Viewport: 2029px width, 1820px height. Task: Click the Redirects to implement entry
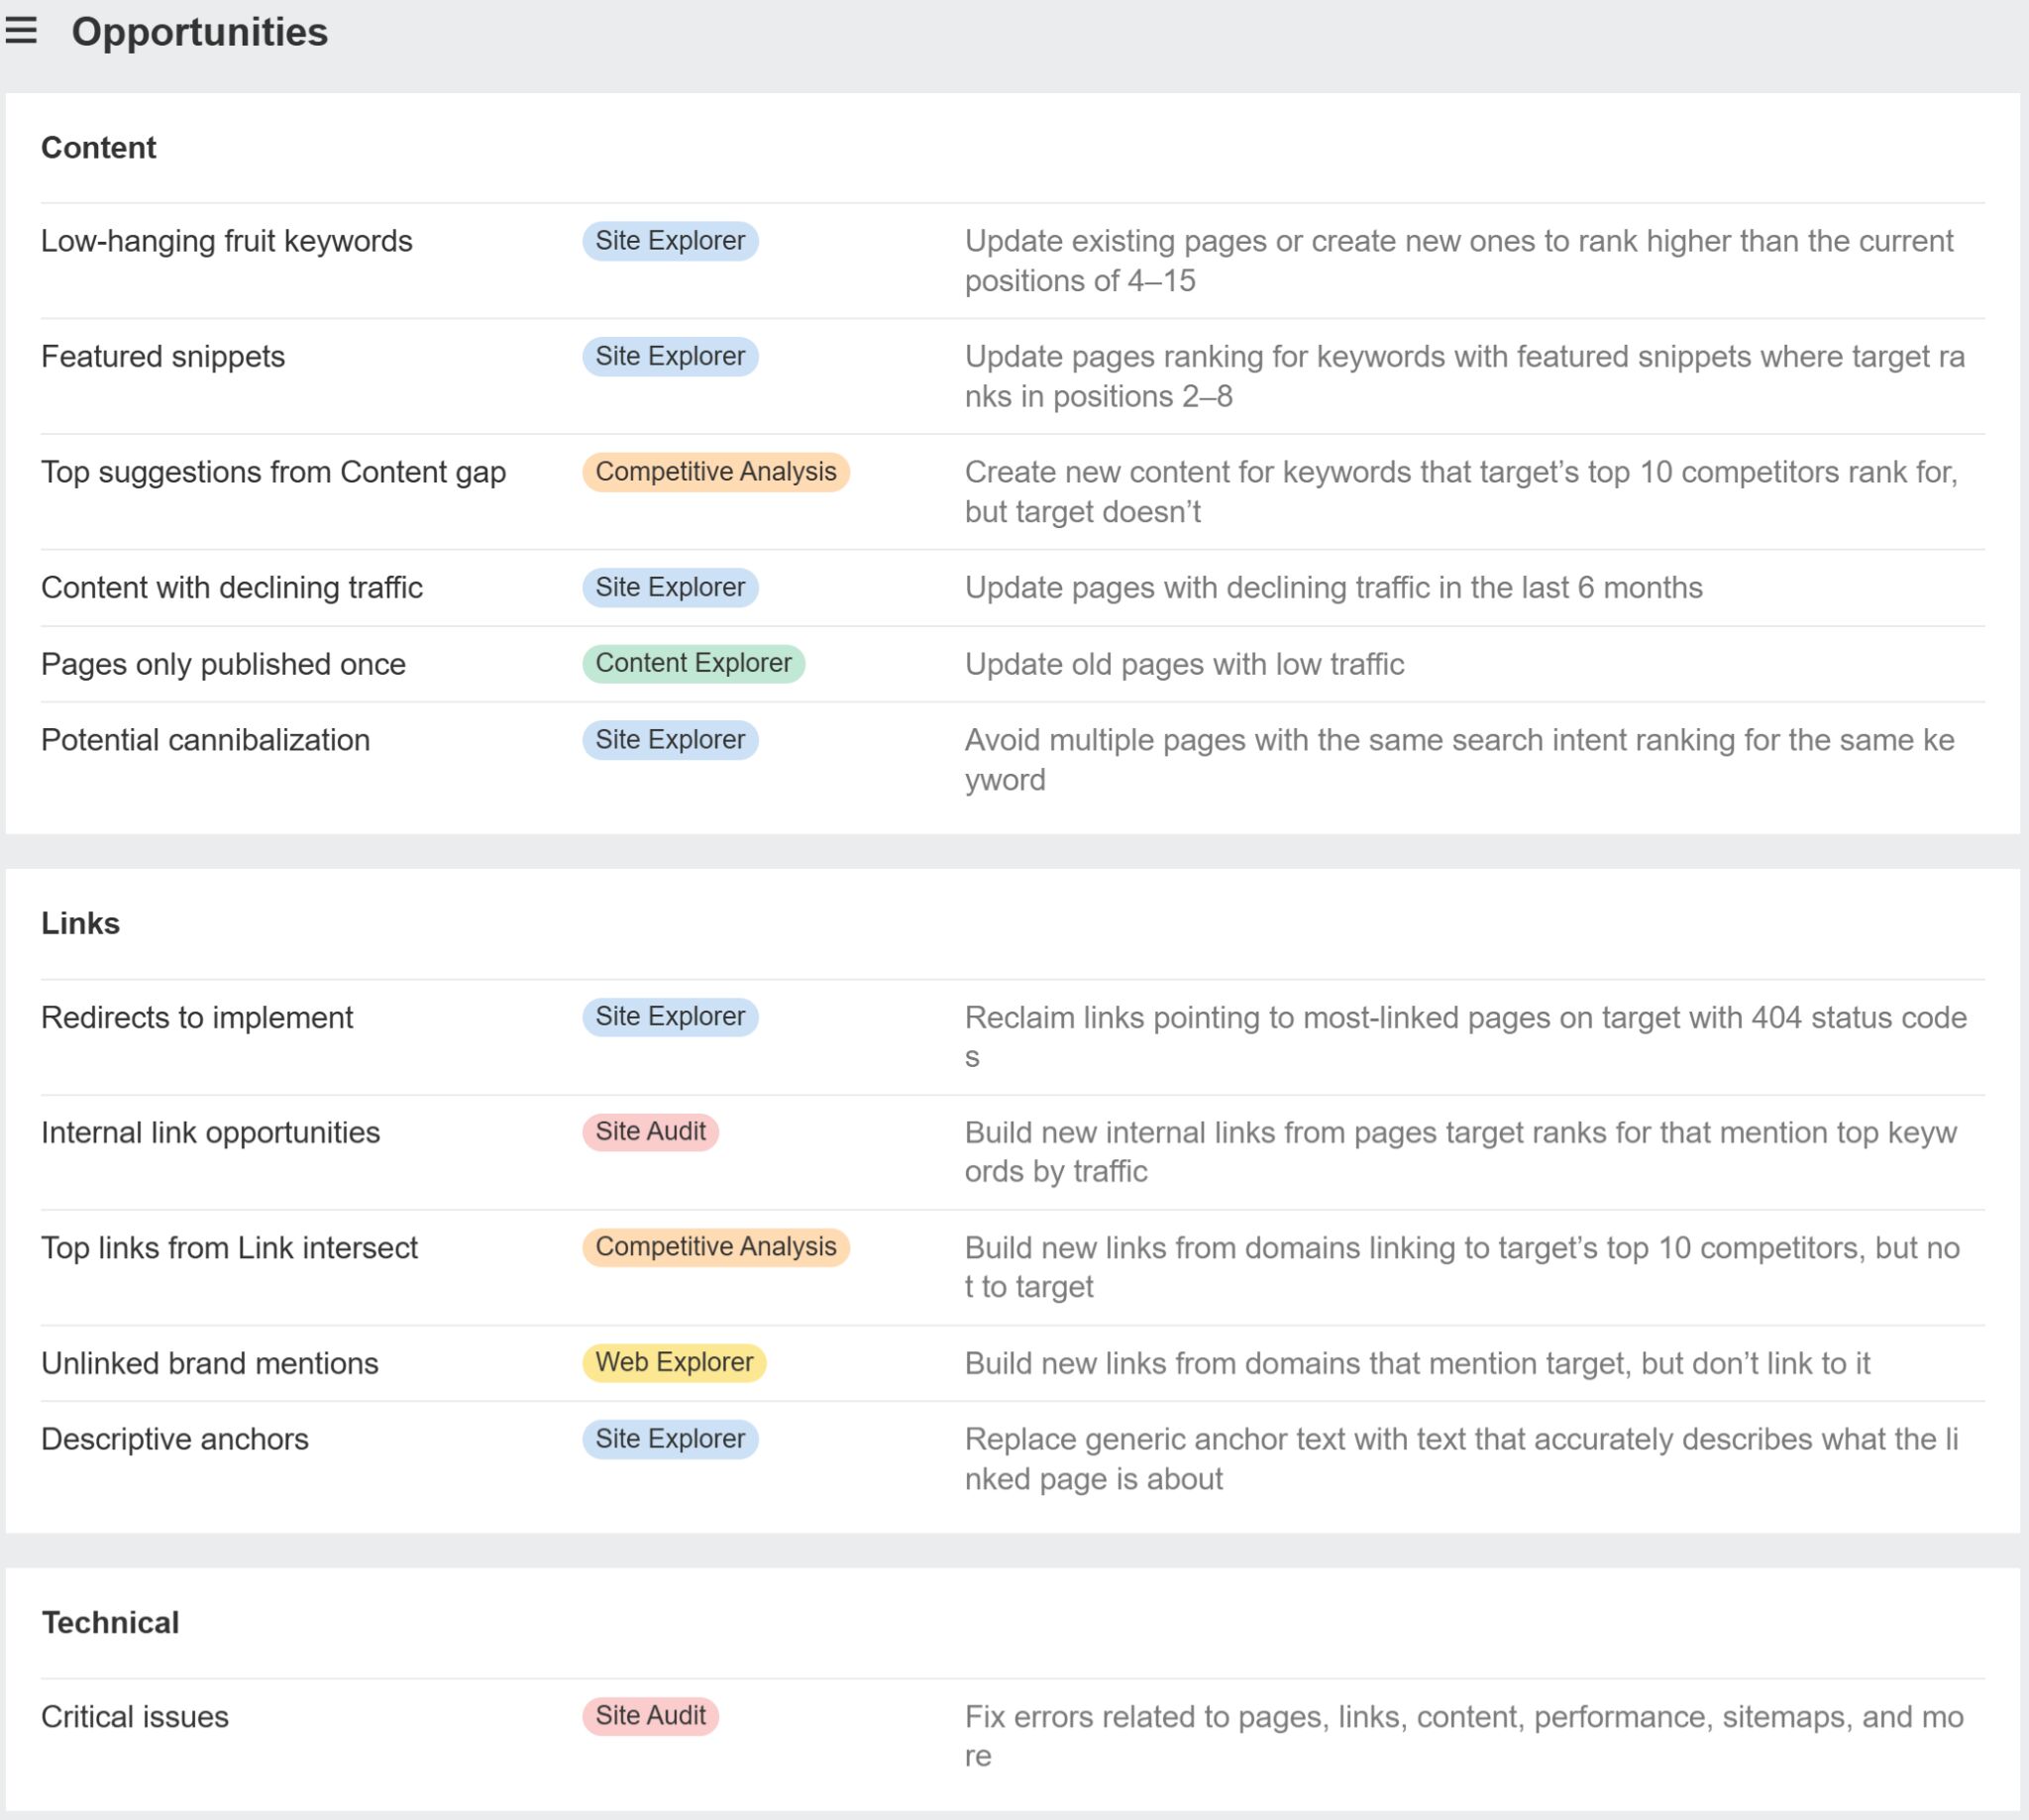pyautogui.click(x=196, y=1016)
